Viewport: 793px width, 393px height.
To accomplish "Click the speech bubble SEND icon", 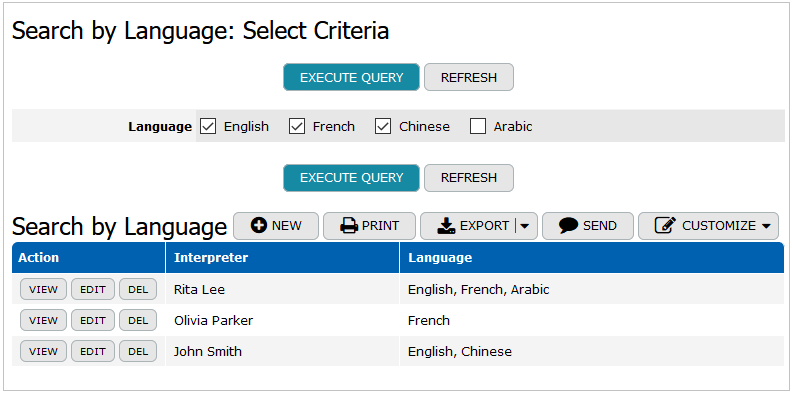I will (568, 226).
